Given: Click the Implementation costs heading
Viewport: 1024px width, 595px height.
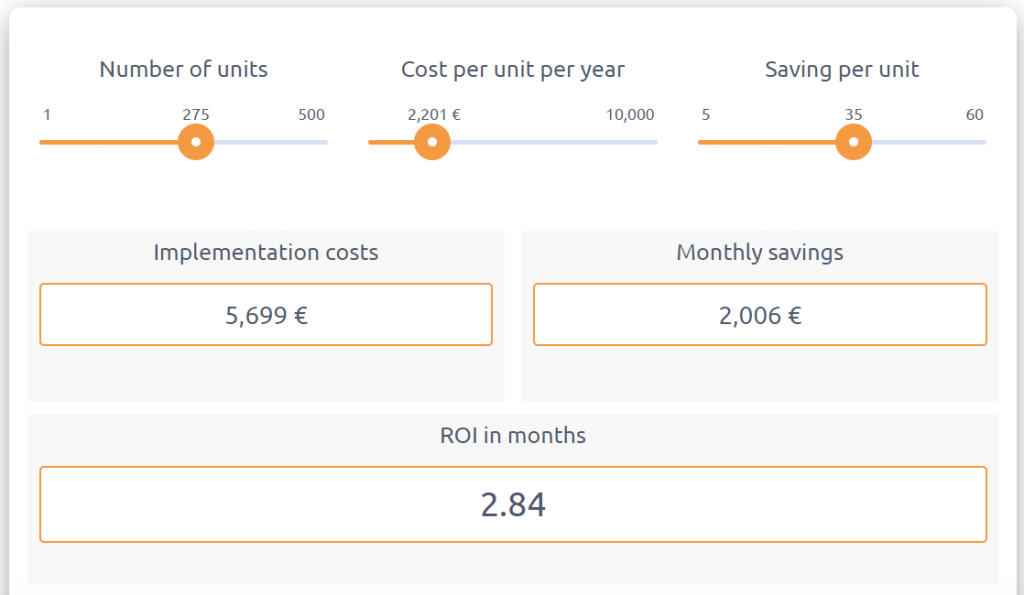Looking at the screenshot, I should 265,252.
